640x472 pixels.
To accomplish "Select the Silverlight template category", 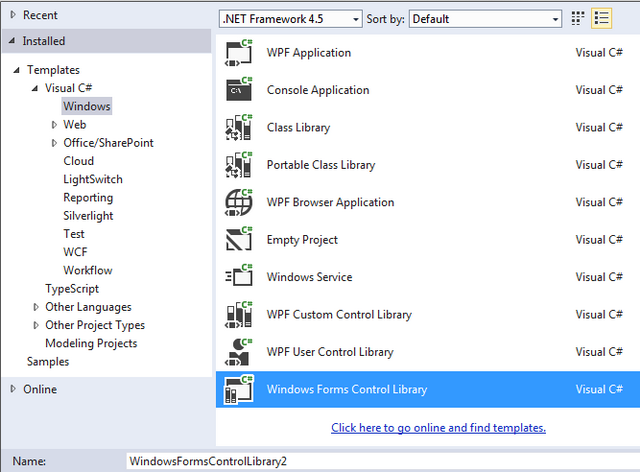I will (x=88, y=216).
